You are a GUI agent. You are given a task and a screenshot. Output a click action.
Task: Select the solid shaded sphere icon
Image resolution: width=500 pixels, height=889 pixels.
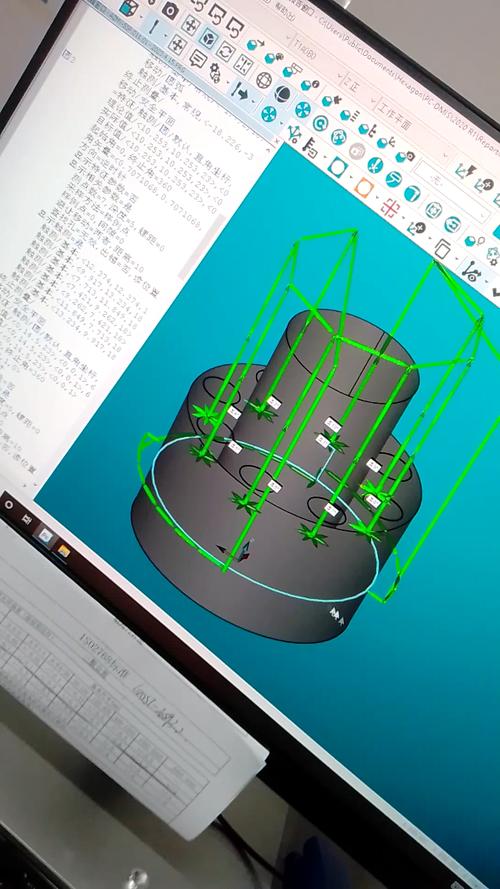click(x=283, y=94)
